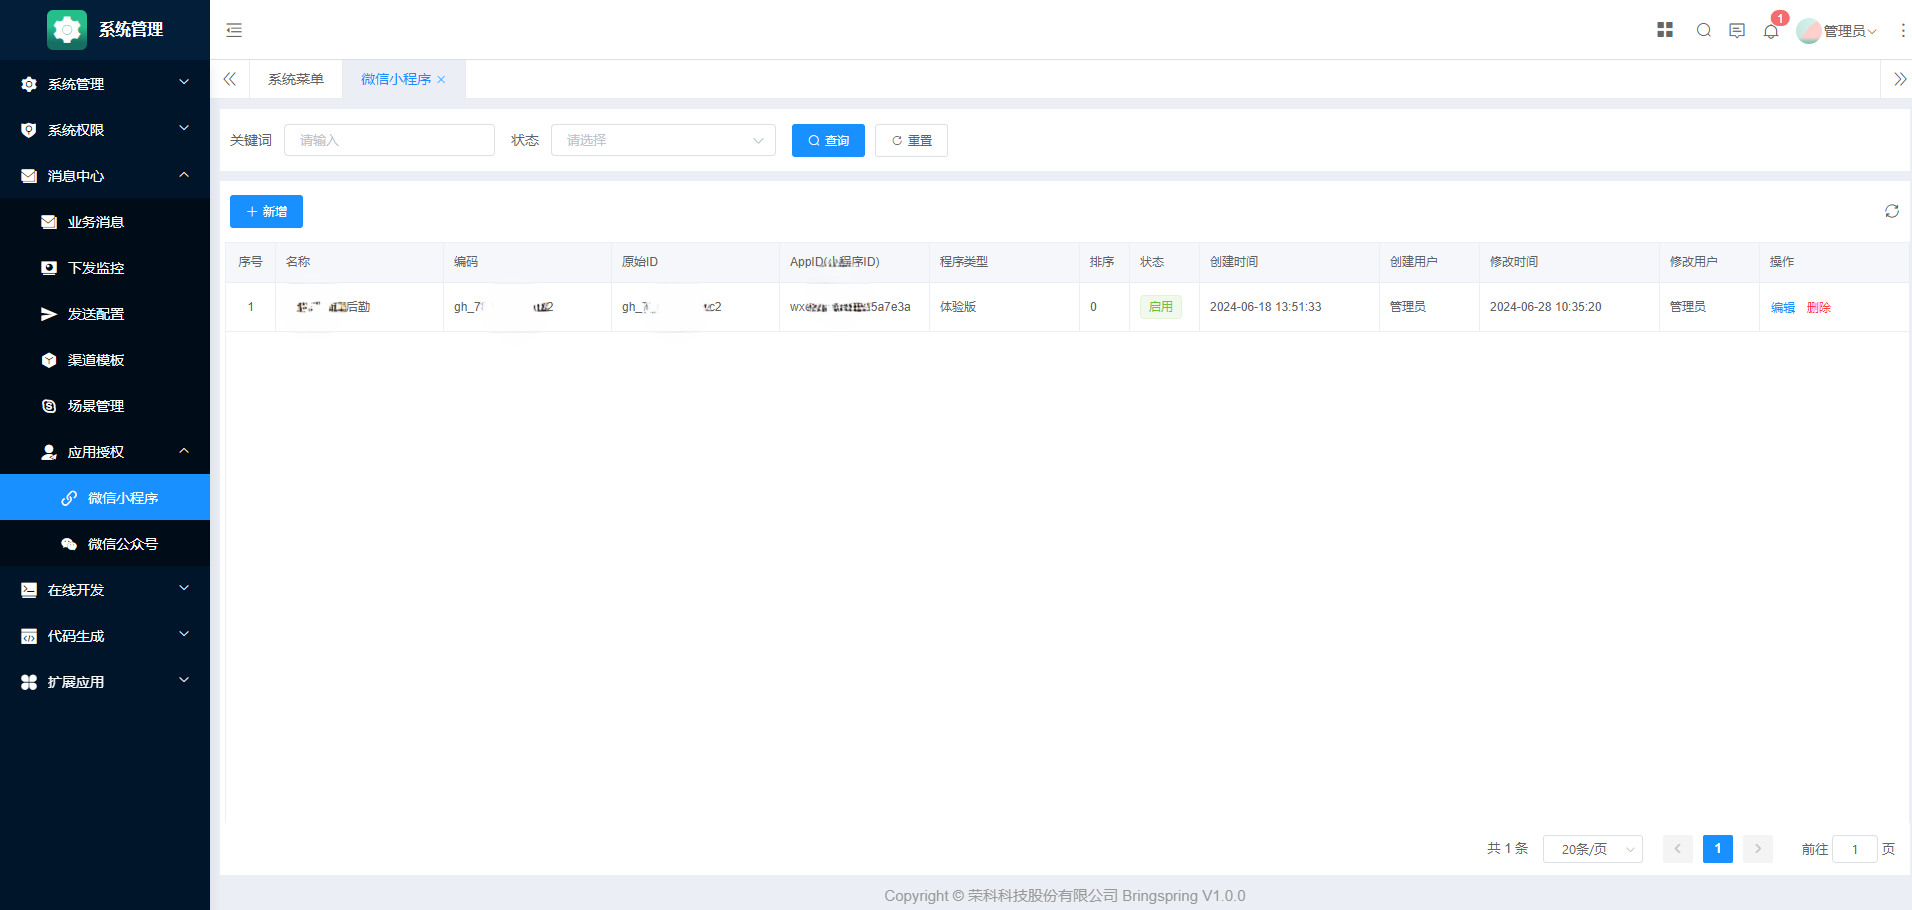1912x910 pixels.
Task: Click the 编辑 link in the row
Action: (x=1783, y=308)
